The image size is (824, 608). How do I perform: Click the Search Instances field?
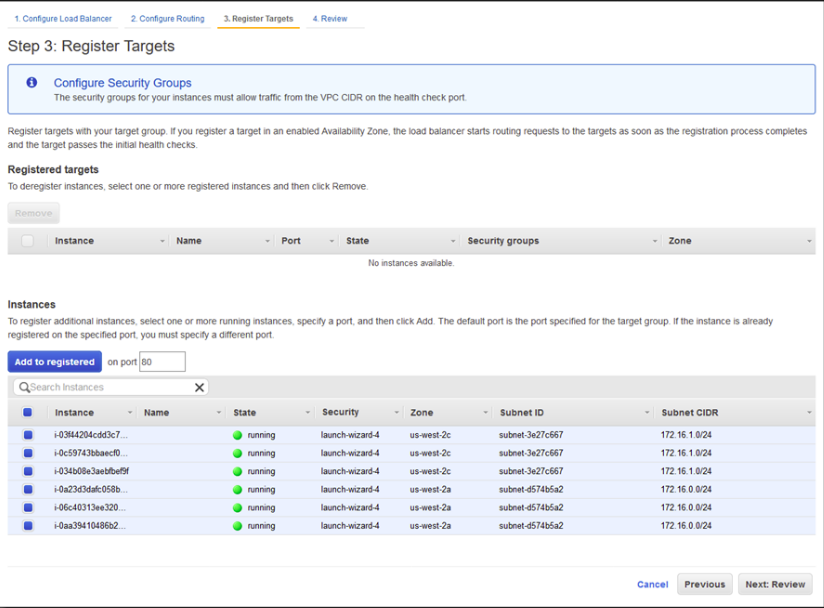[x=111, y=387]
